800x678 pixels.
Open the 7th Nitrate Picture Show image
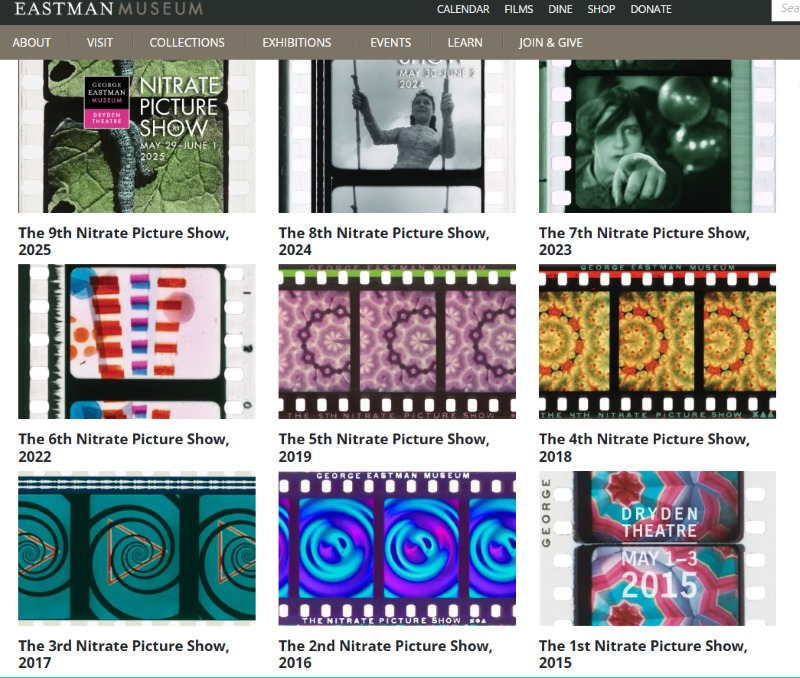coord(657,135)
